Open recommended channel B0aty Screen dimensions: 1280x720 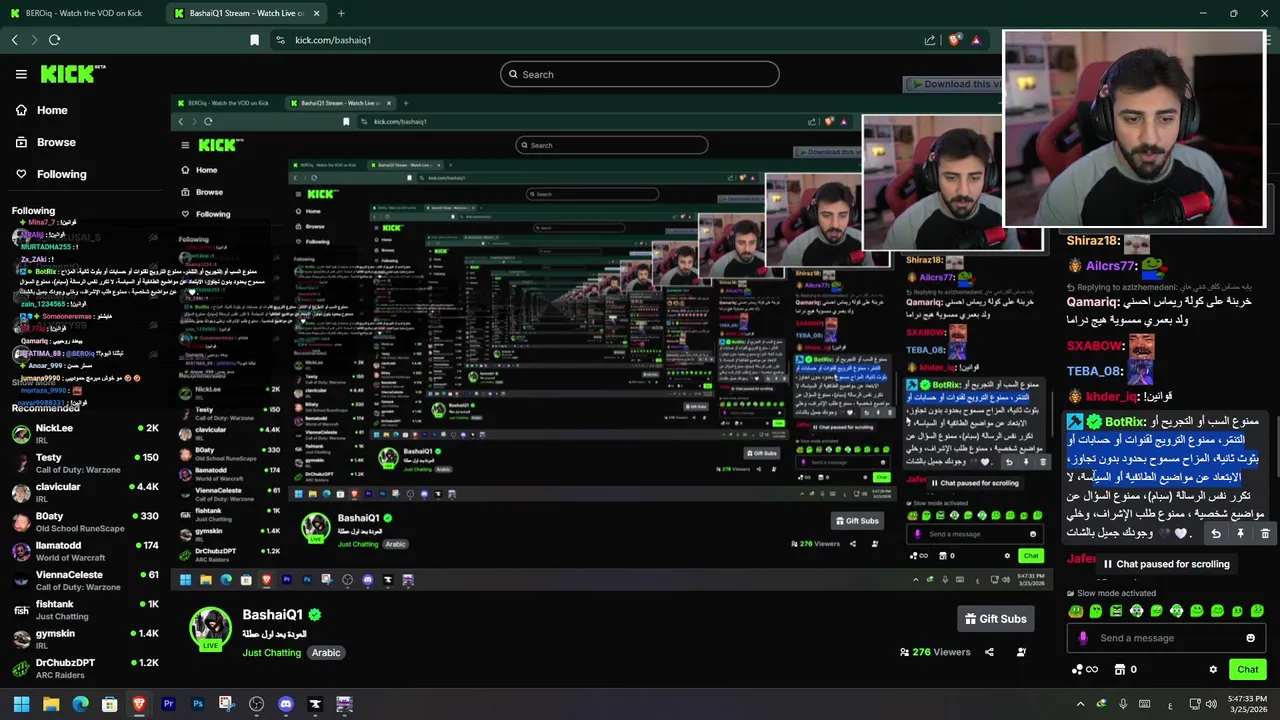point(85,522)
